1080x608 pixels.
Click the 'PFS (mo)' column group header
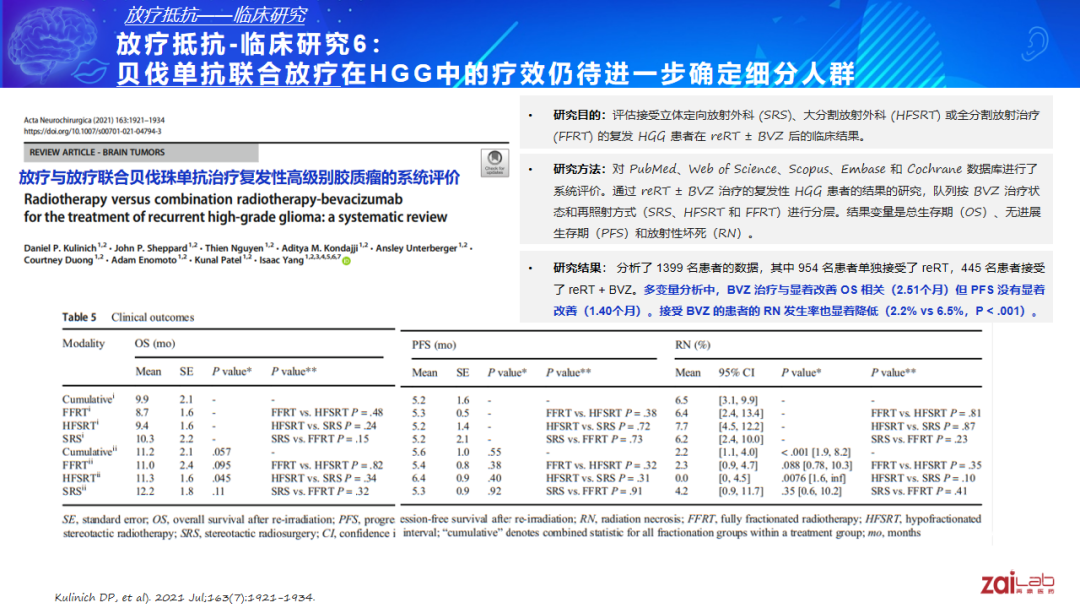click(x=434, y=345)
